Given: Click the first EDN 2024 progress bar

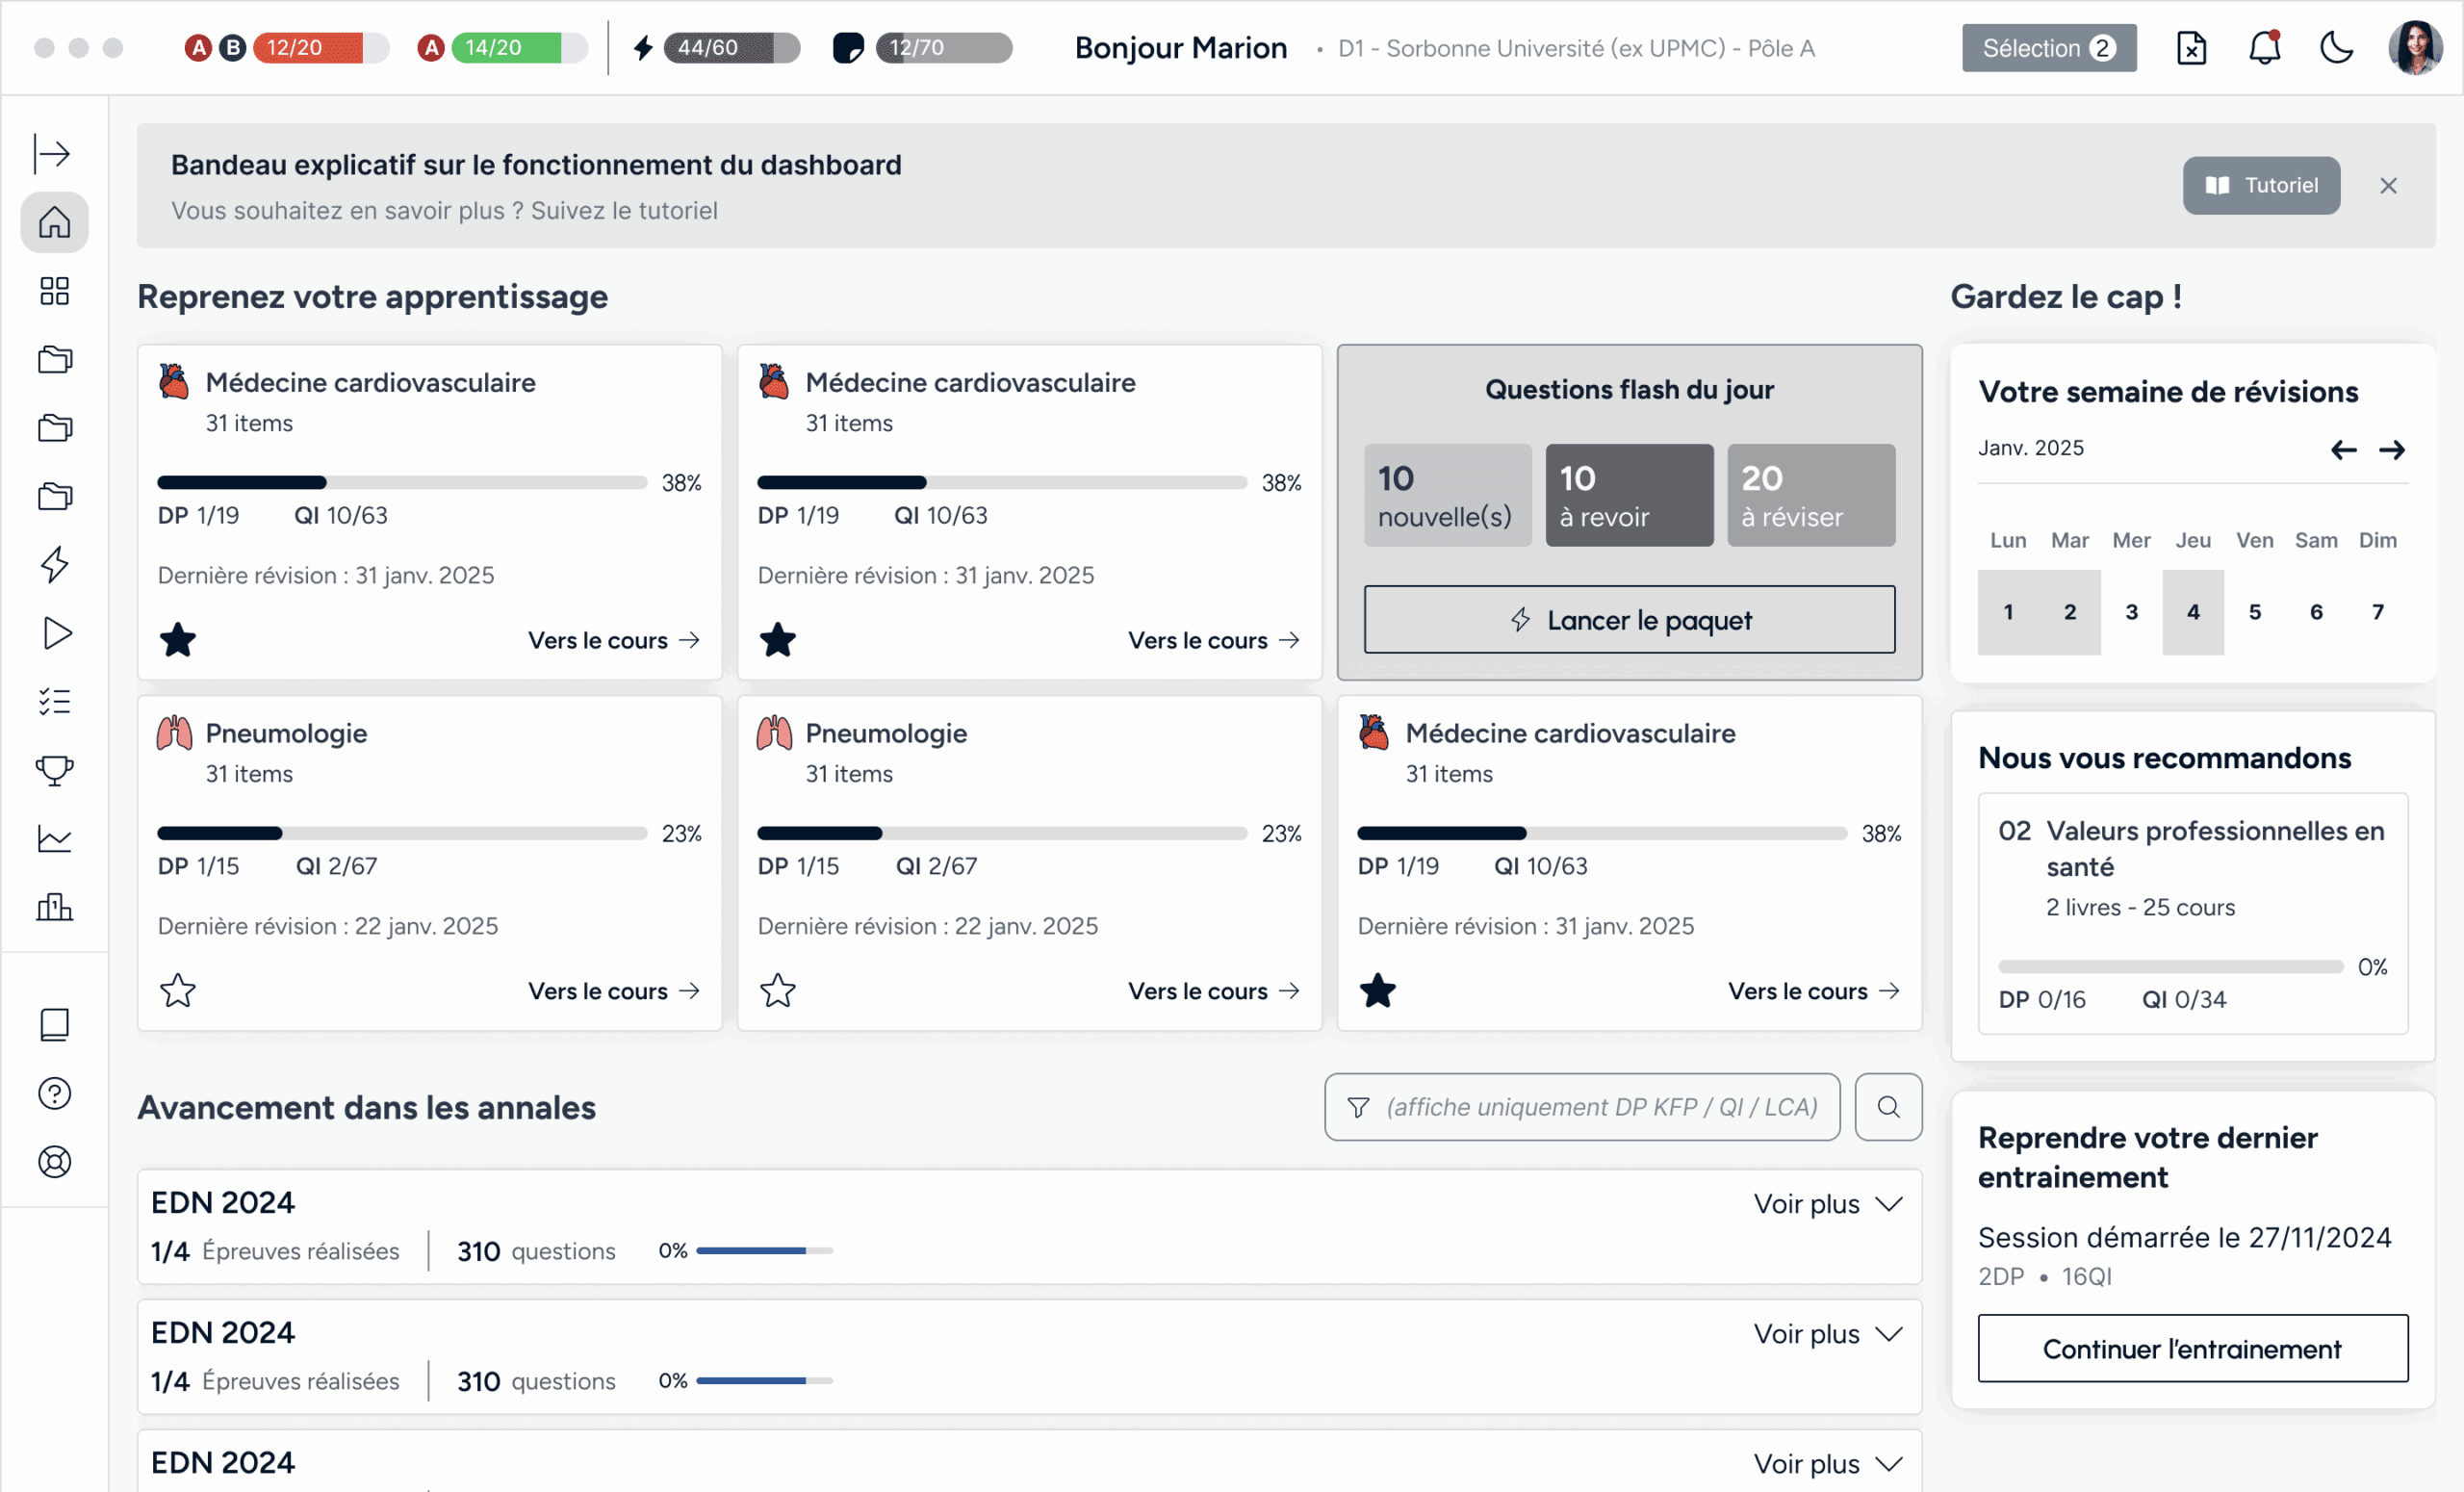Looking at the screenshot, I should pos(765,1251).
